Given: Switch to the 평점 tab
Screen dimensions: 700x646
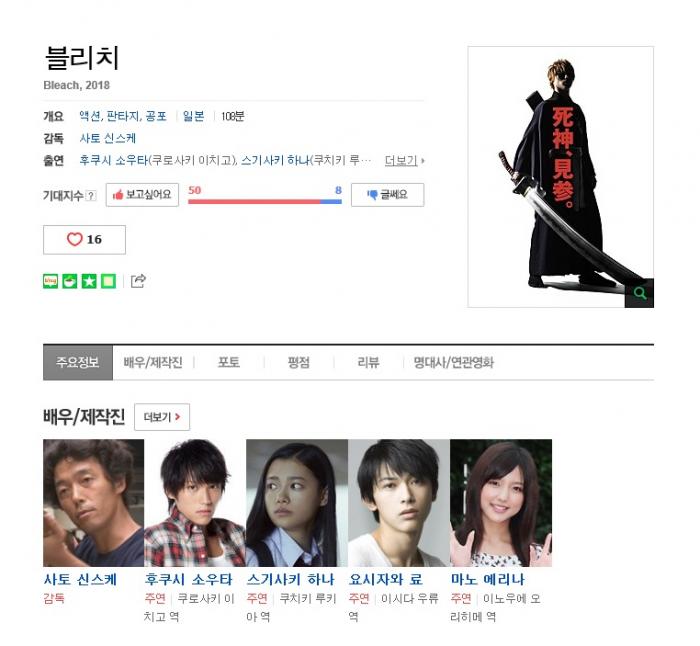Looking at the screenshot, I should [299, 363].
